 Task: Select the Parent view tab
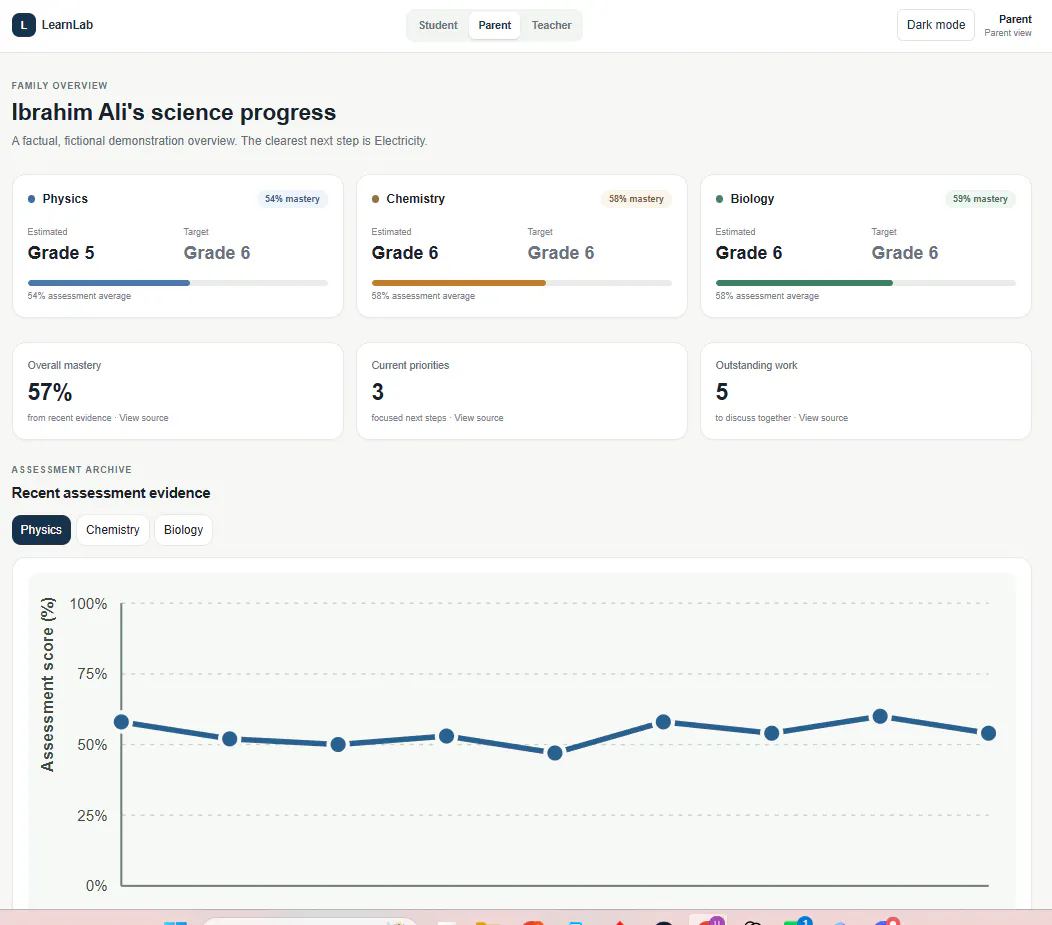494,25
